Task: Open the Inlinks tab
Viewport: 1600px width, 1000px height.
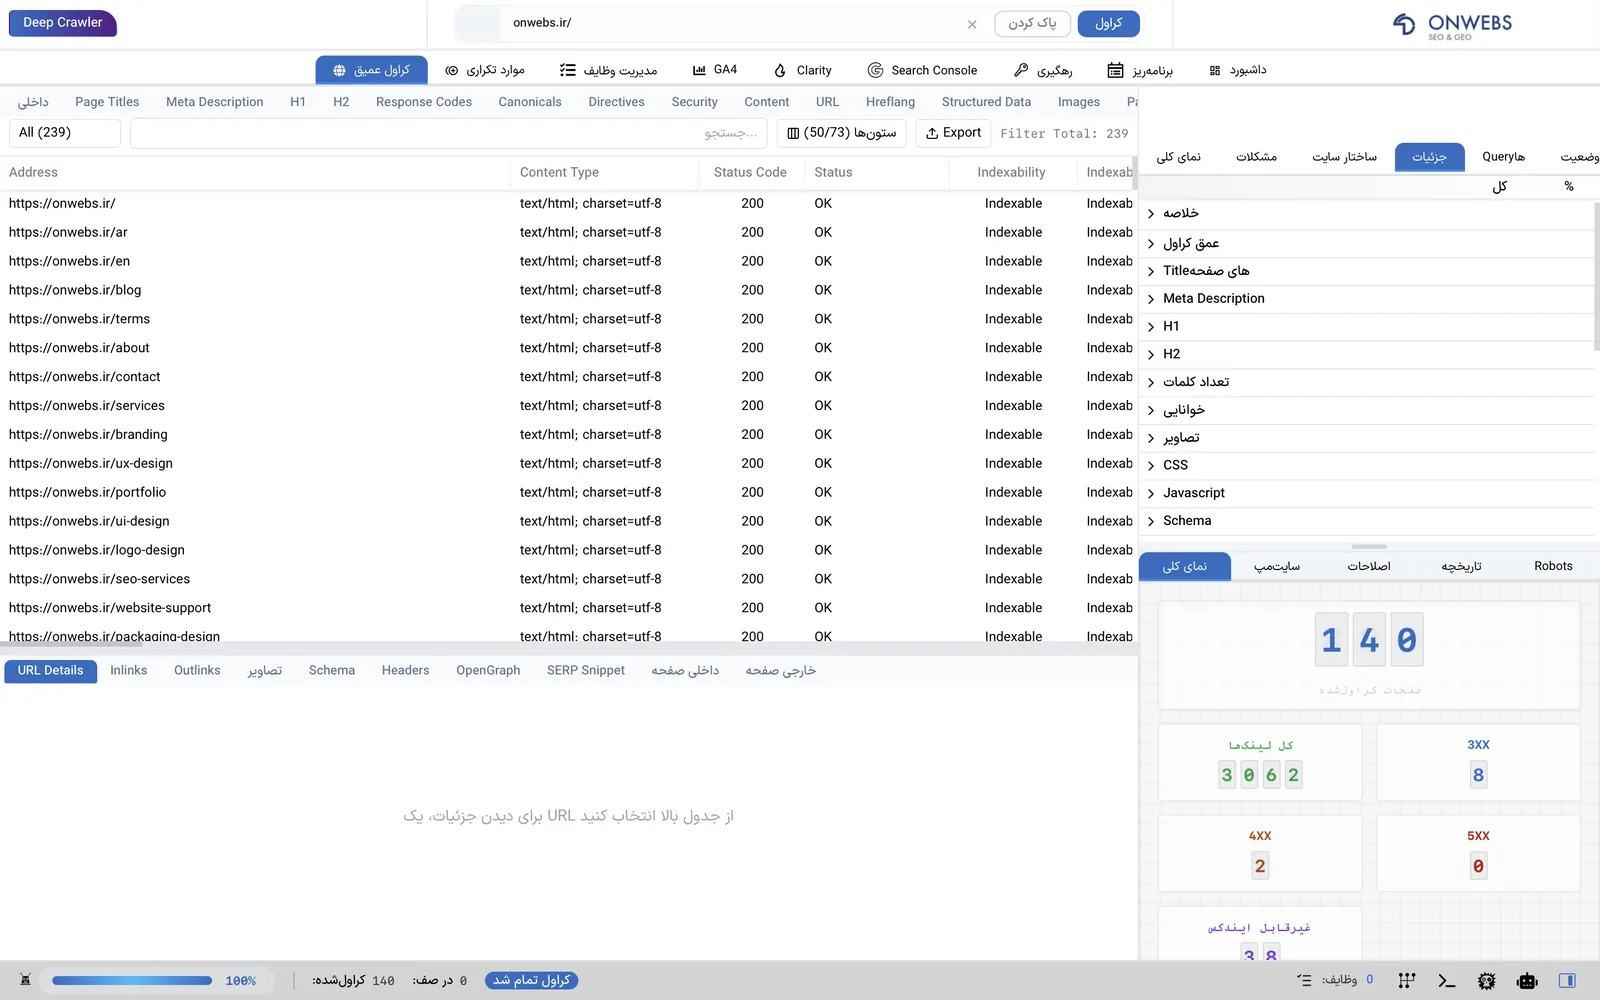Action: [129, 671]
